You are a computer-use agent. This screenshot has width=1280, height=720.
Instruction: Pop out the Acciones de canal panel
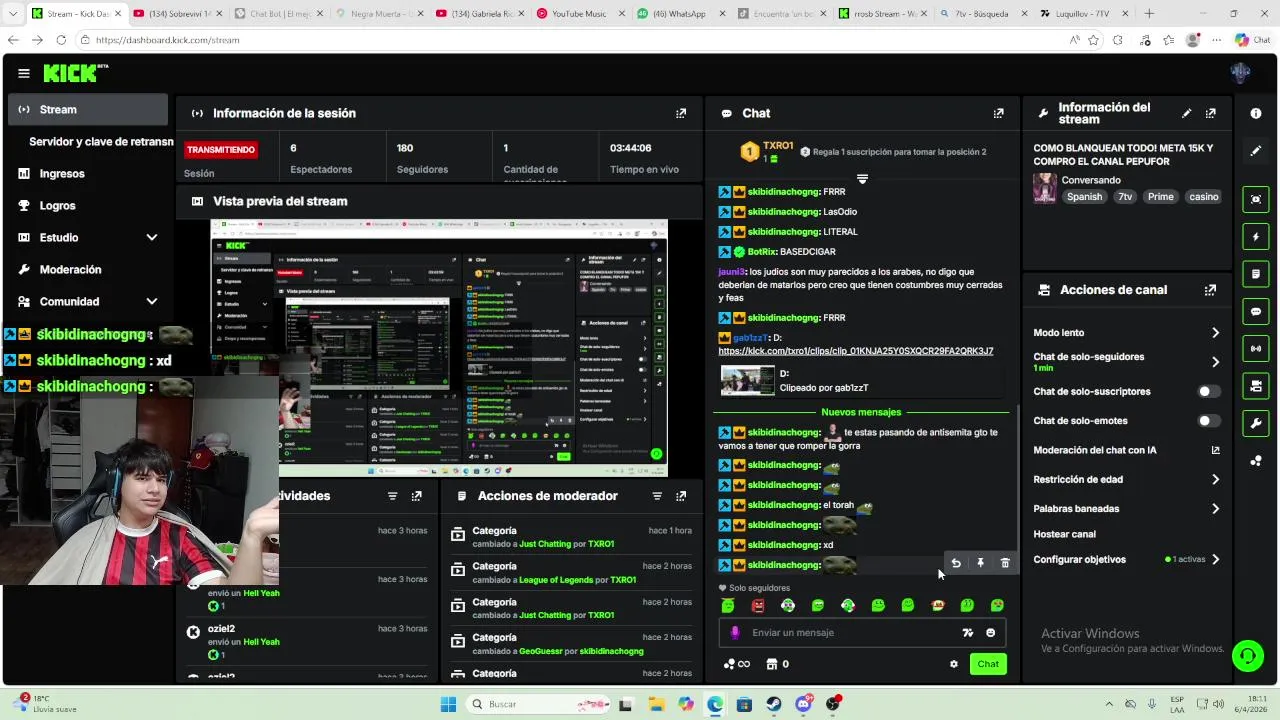(x=1210, y=290)
